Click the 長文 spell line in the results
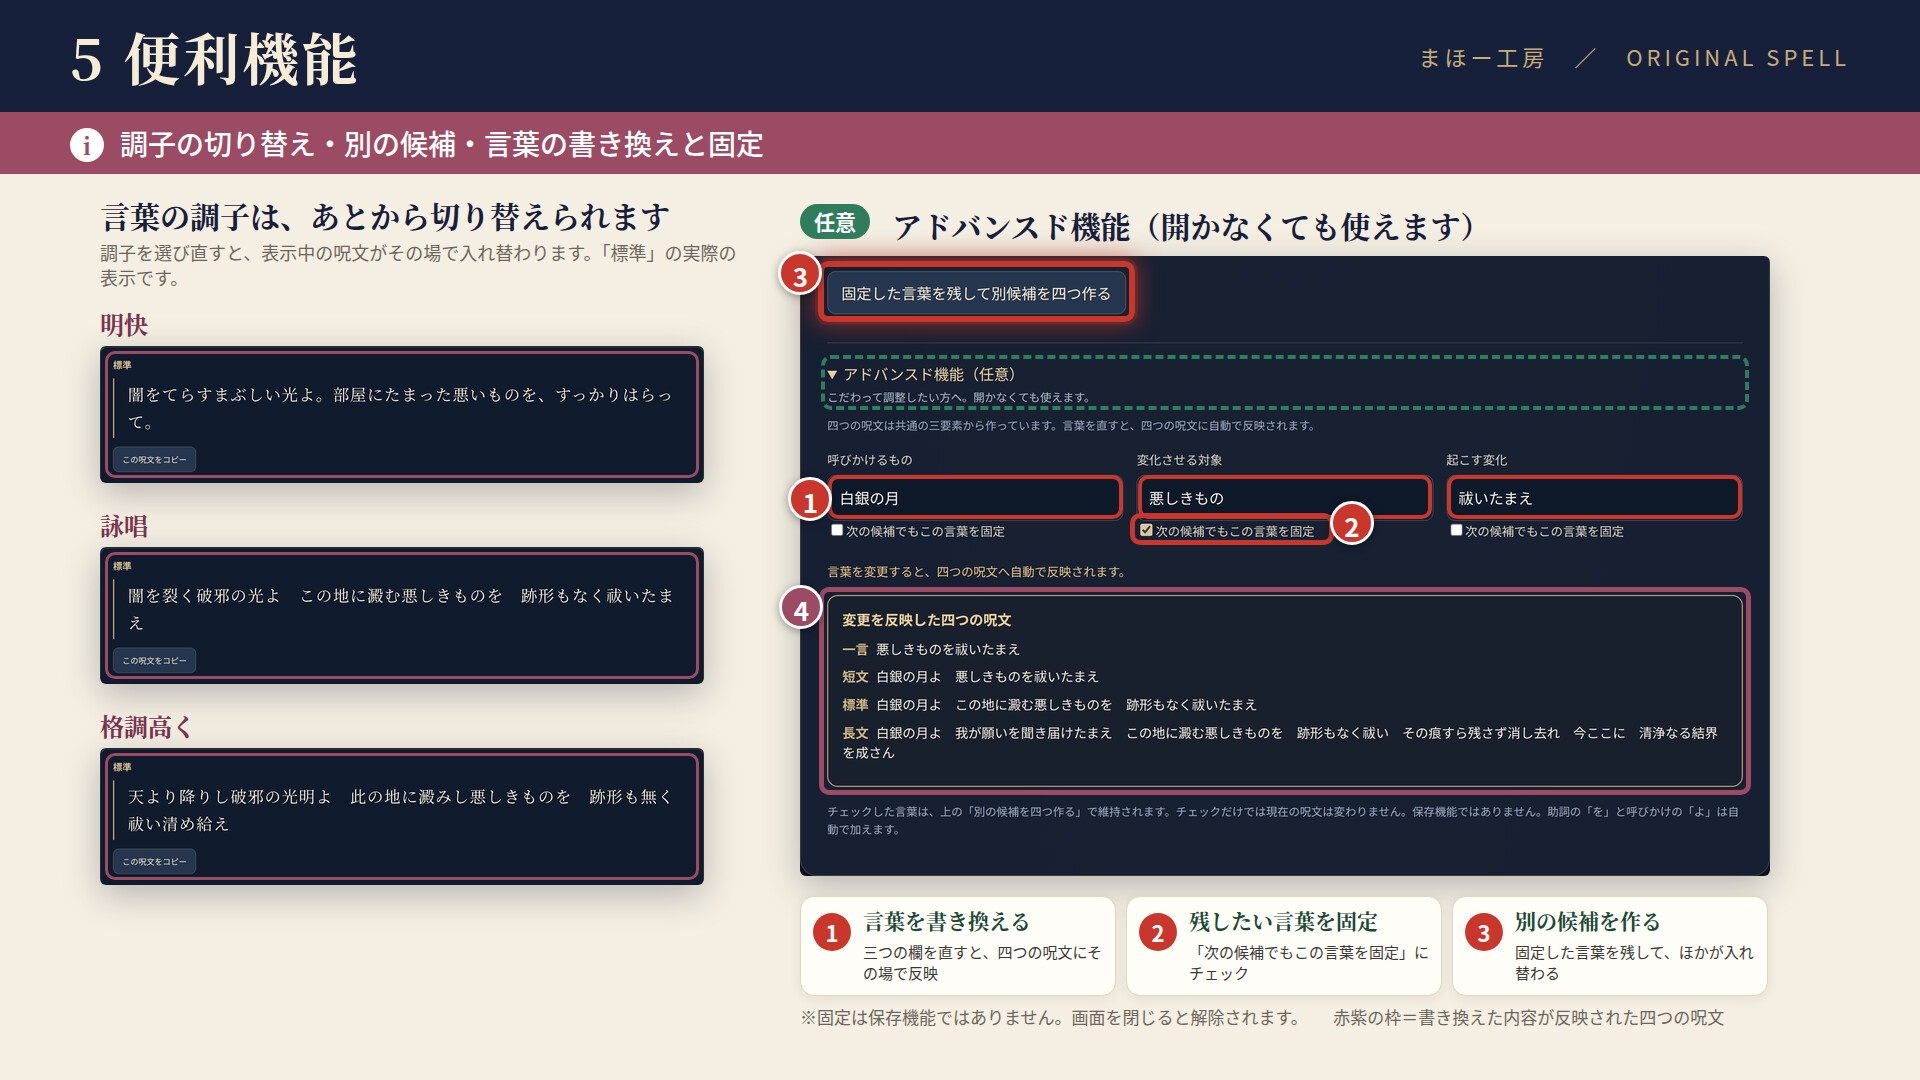The width and height of the screenshot is (1920, 1080). pyautogui.click(x=1280, y=742)
